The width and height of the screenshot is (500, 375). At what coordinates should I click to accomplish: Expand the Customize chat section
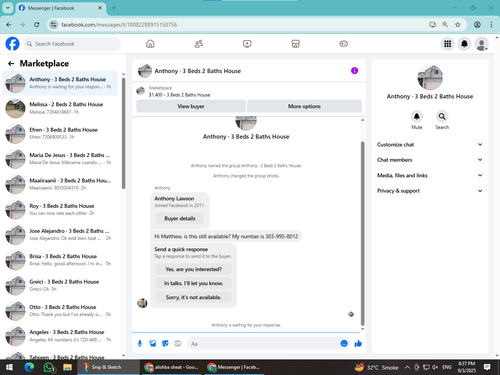(x=430, y=144)
